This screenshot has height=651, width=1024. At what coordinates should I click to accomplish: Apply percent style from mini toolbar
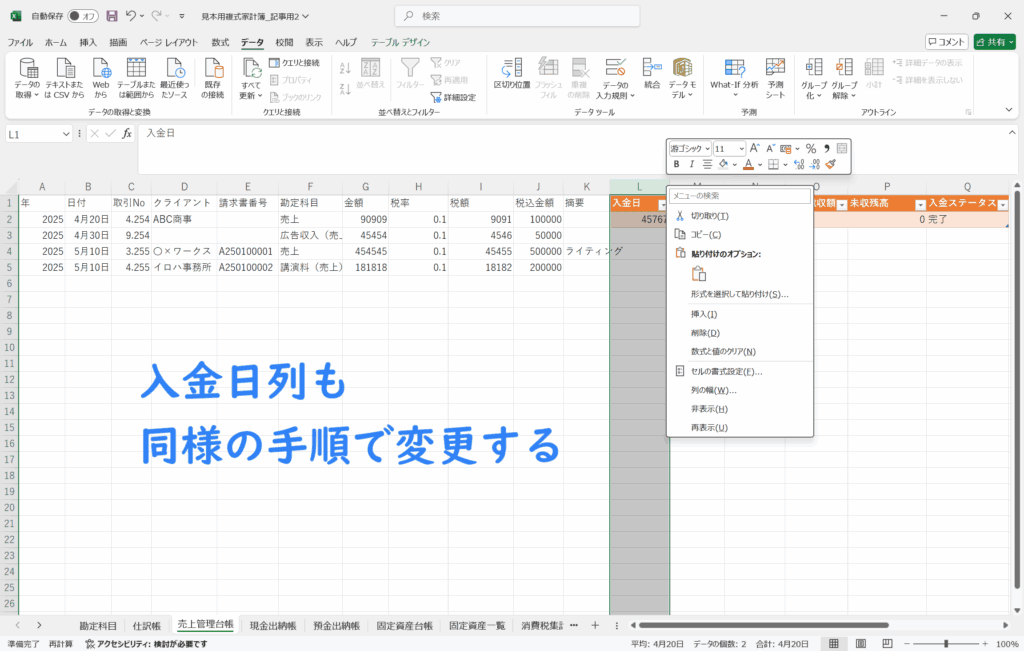coord(811,148)
